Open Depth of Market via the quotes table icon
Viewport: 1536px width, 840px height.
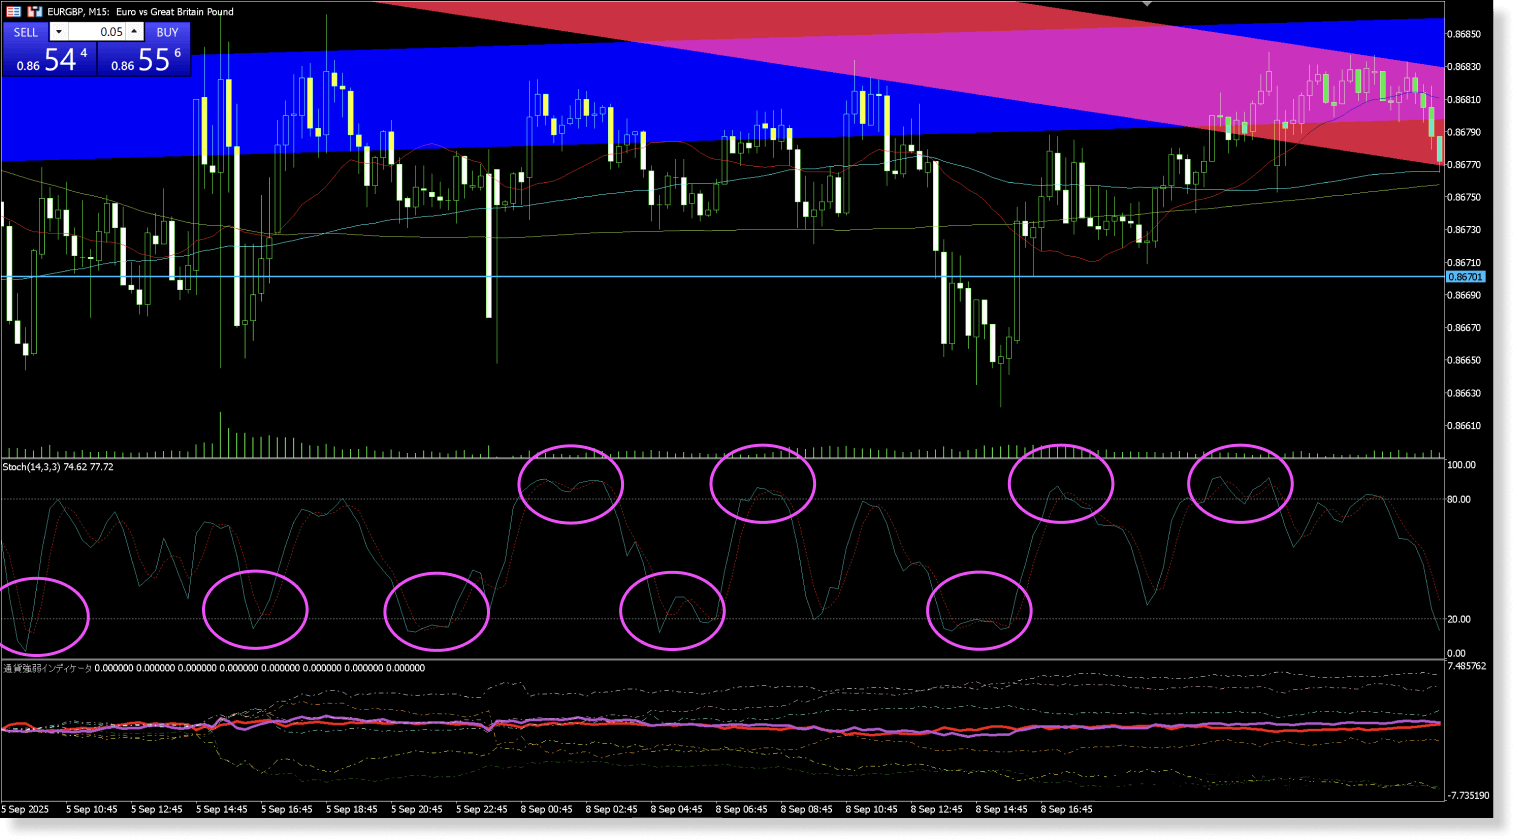[x=14, y=11]
